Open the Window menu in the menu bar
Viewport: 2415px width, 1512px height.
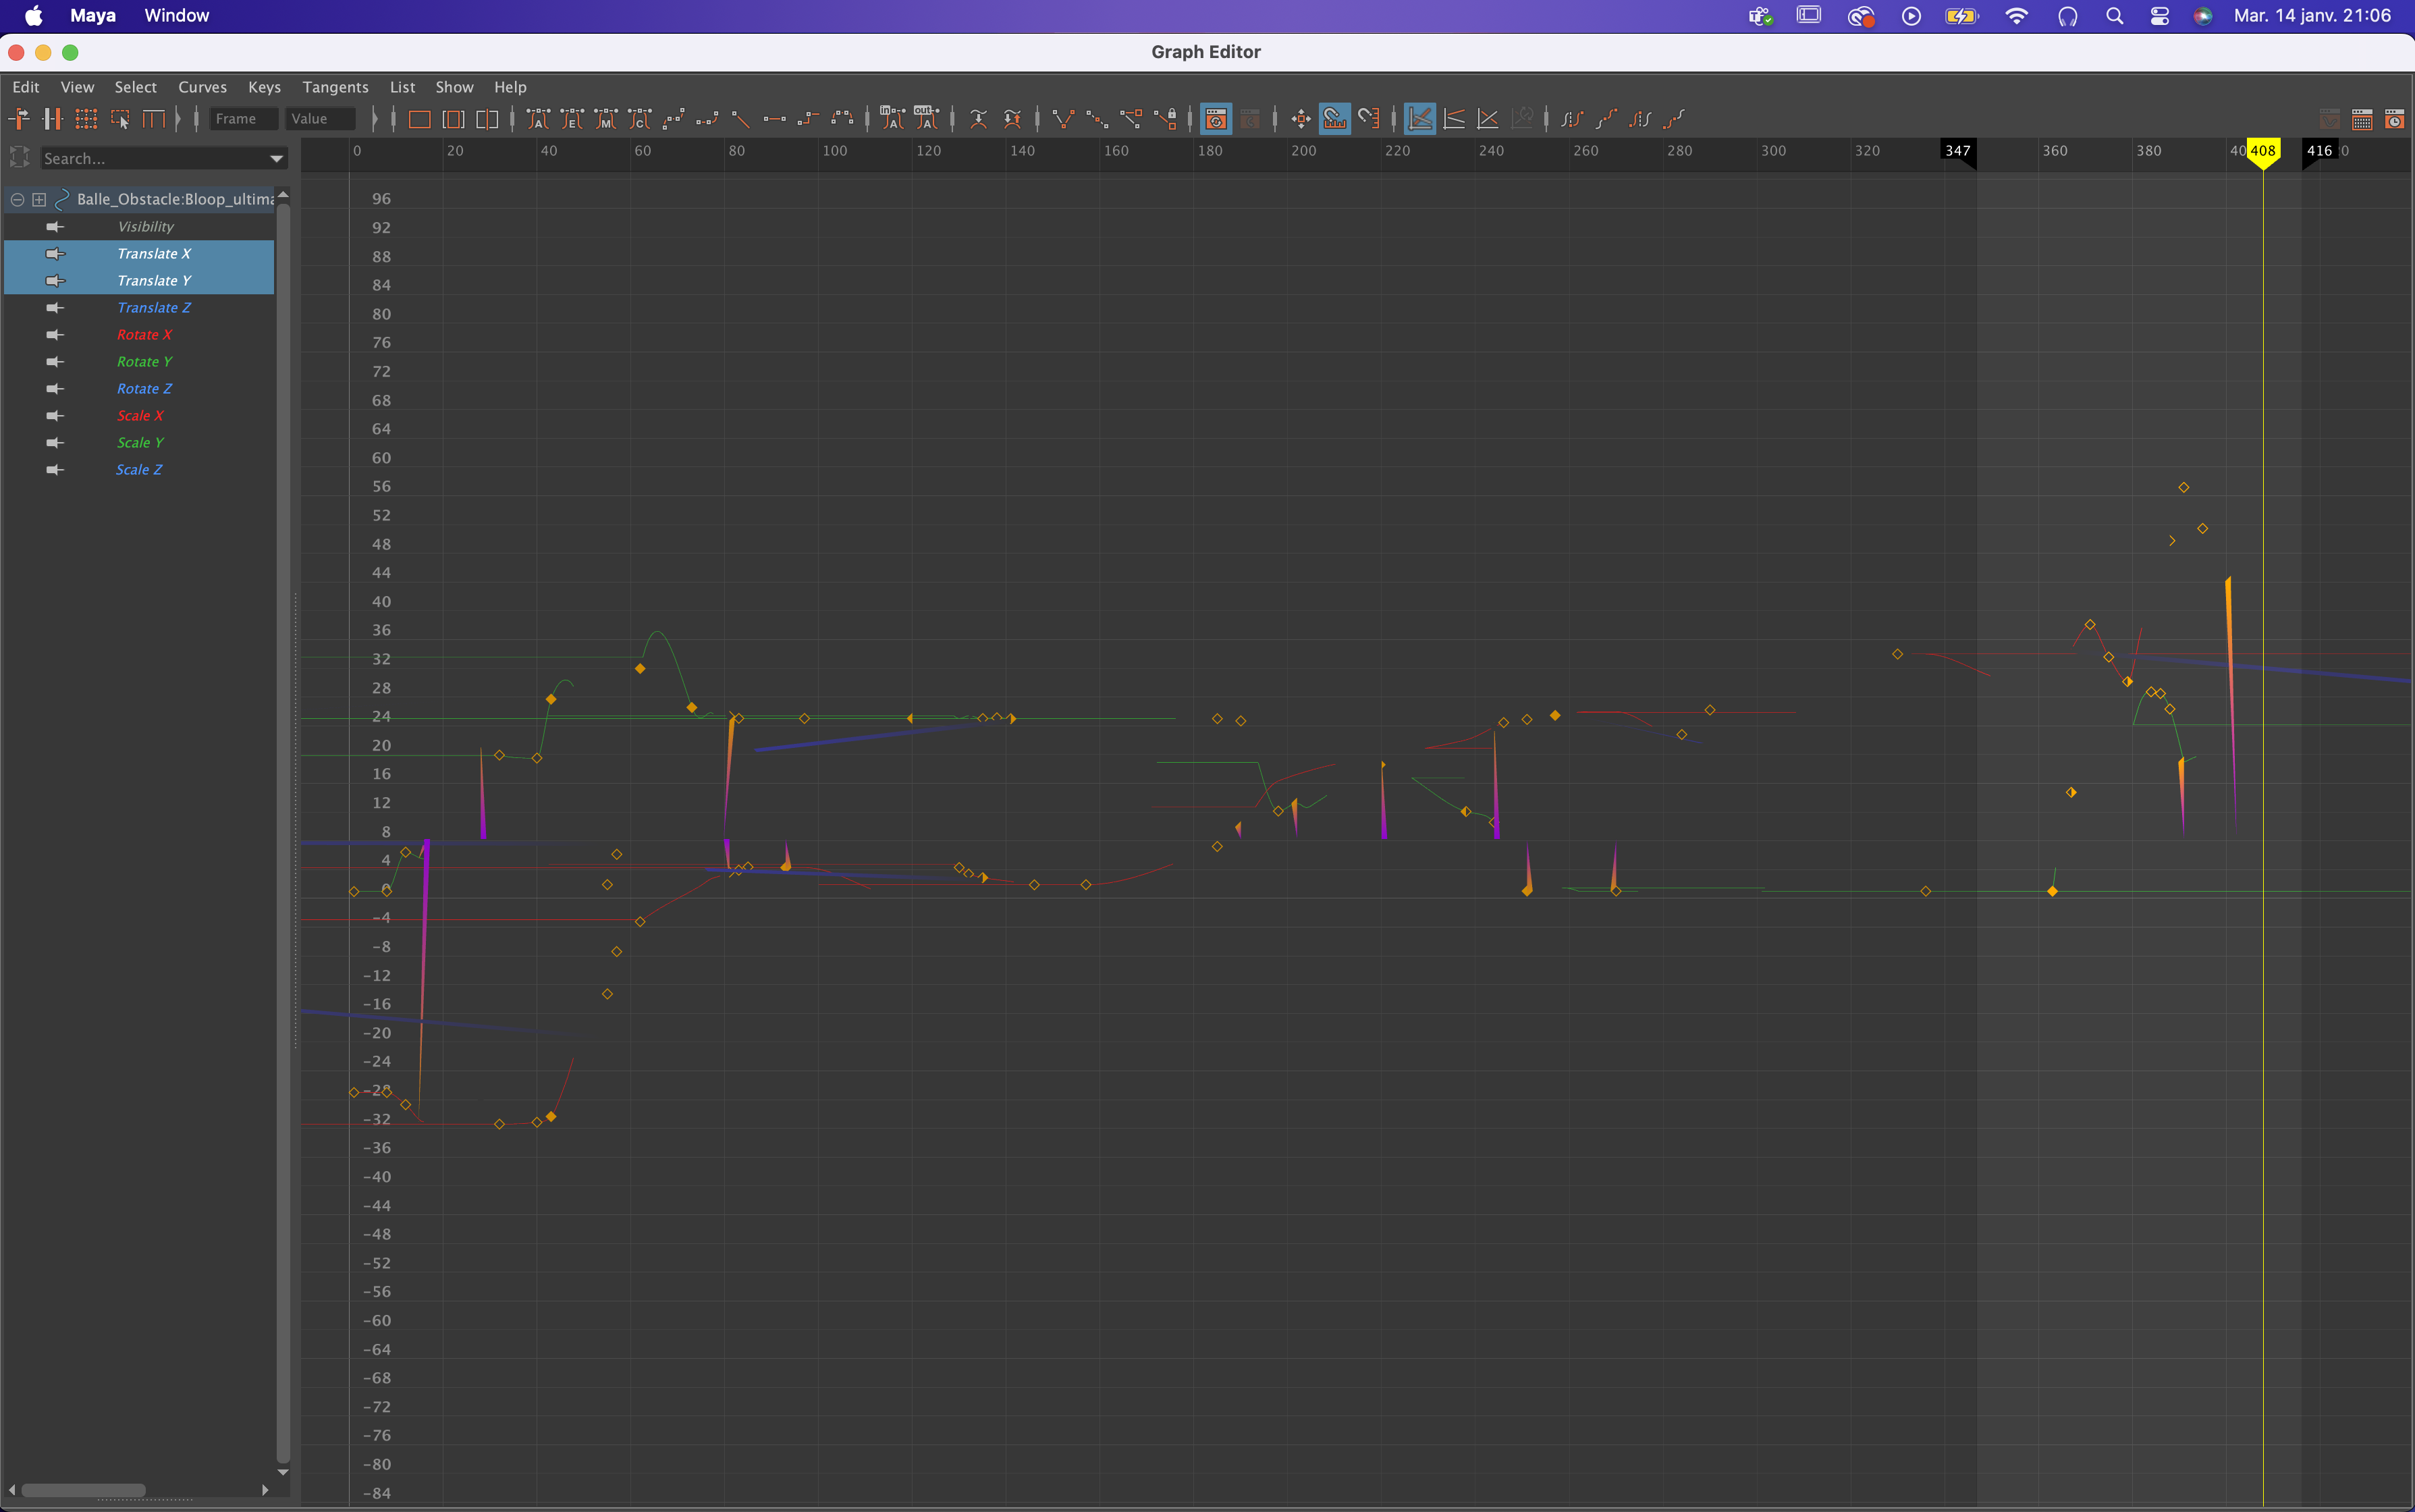point(176,15)
